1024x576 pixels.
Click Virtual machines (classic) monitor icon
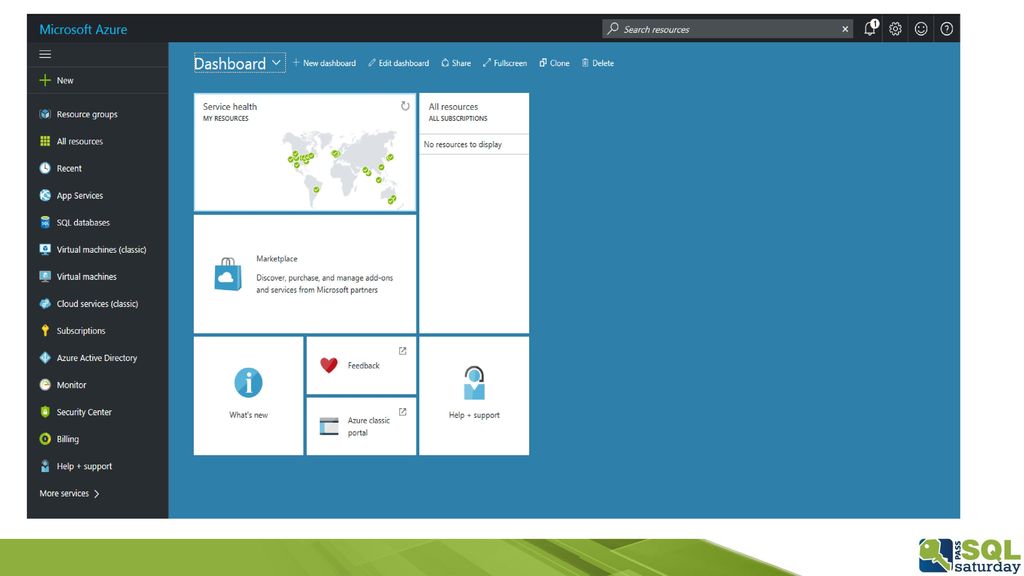pyautogui.click(x=44, y=249)
